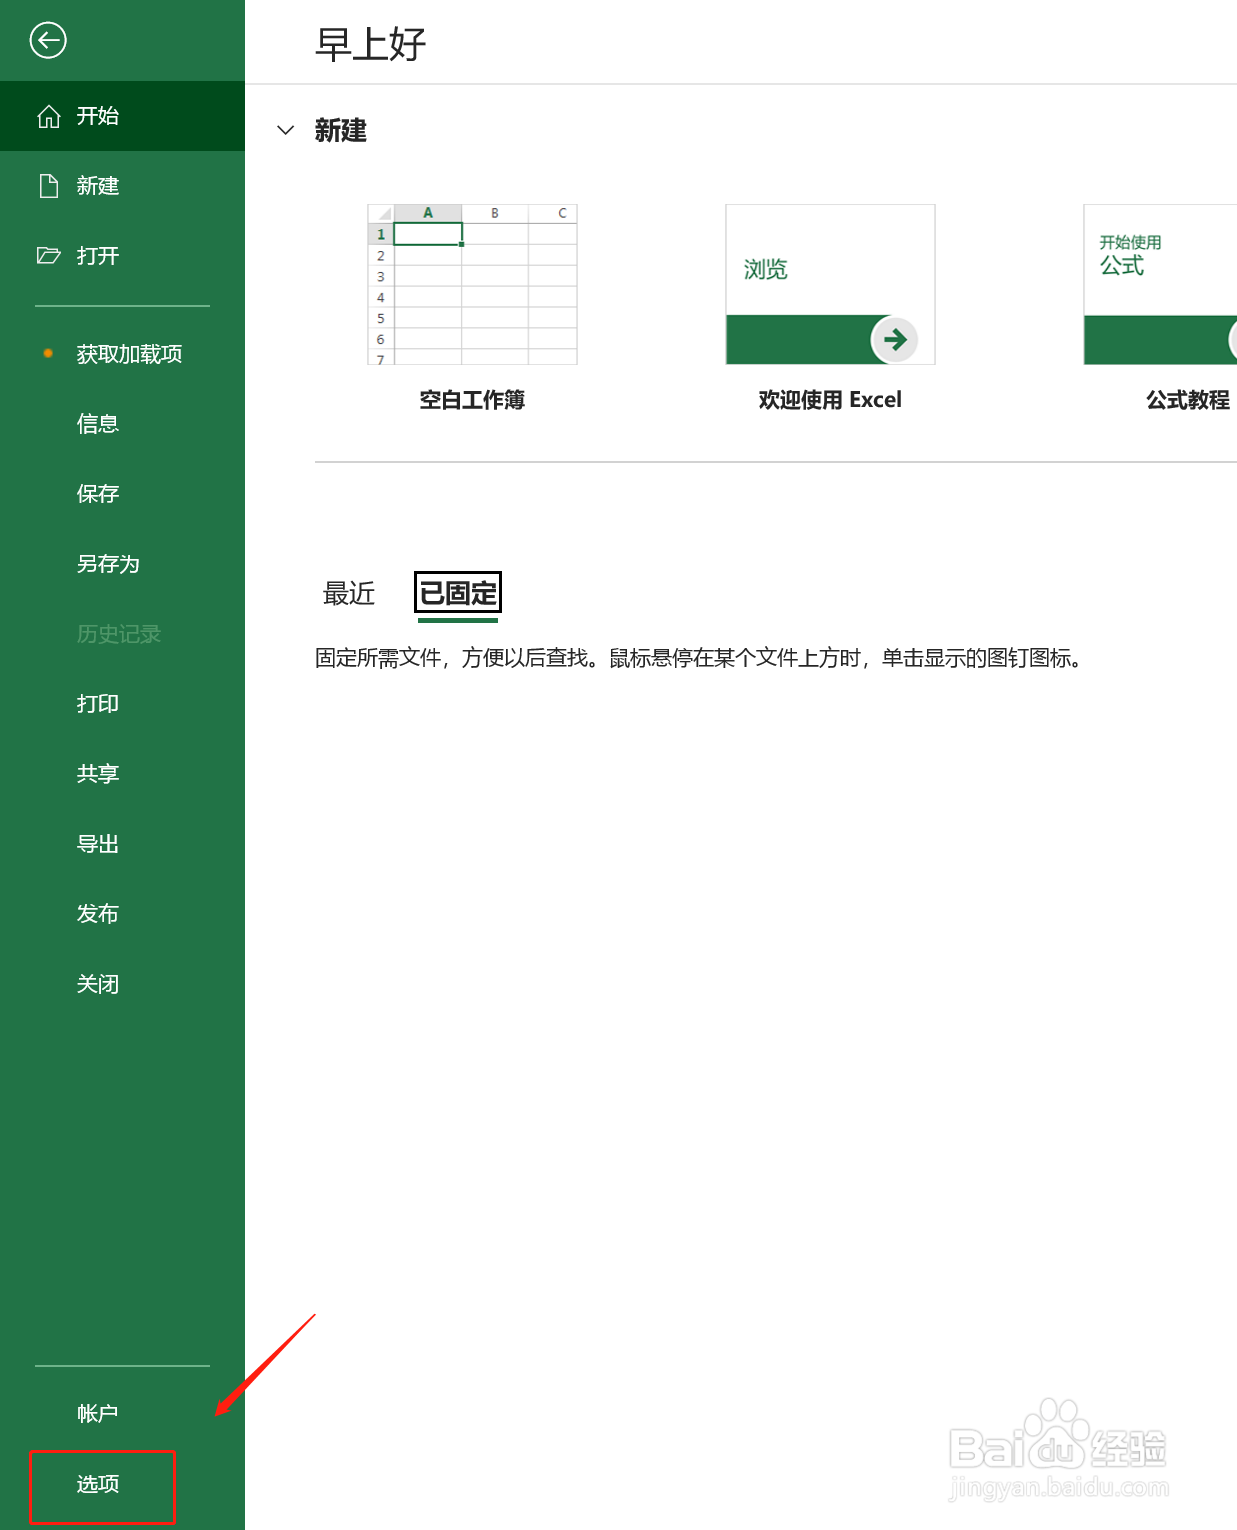Switch to the 最近 tab
The height and width of the screenshot is (1530, 1237).
click(x=349, y=594)
